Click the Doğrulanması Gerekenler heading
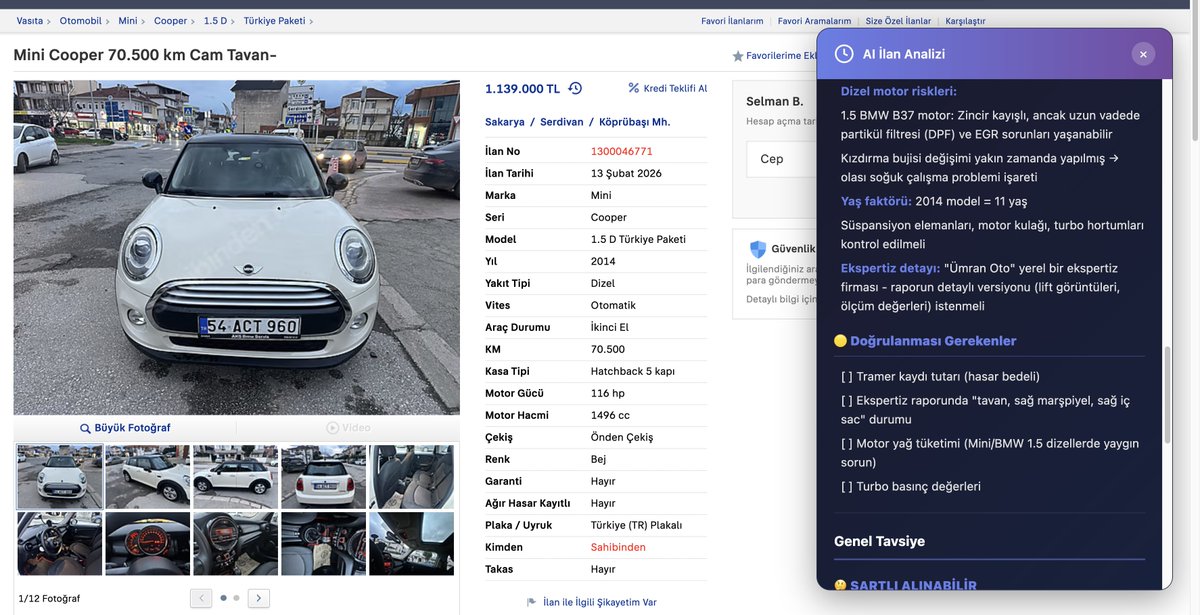This screenshot has width=1200, height=615. [933, 341]
